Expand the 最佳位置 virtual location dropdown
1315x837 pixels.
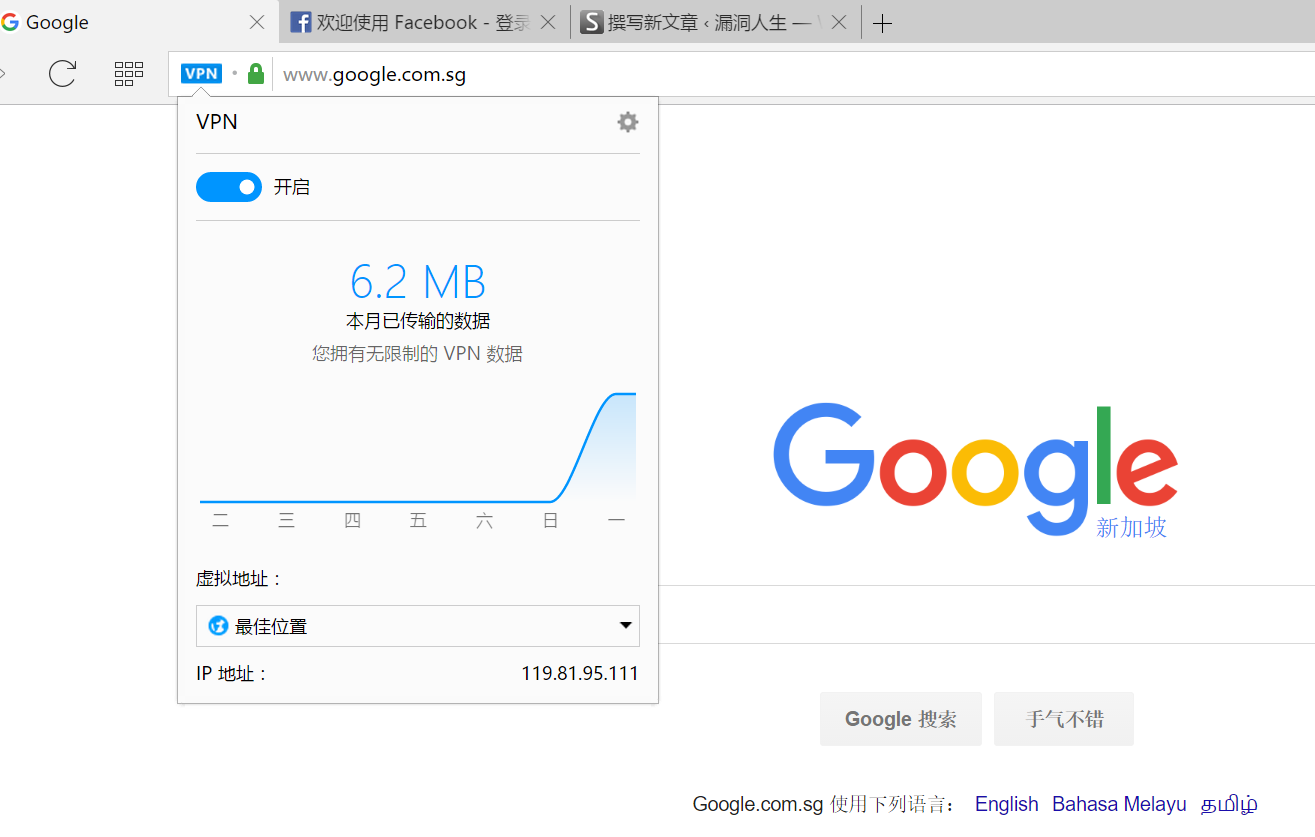click(x=418, y=626)
